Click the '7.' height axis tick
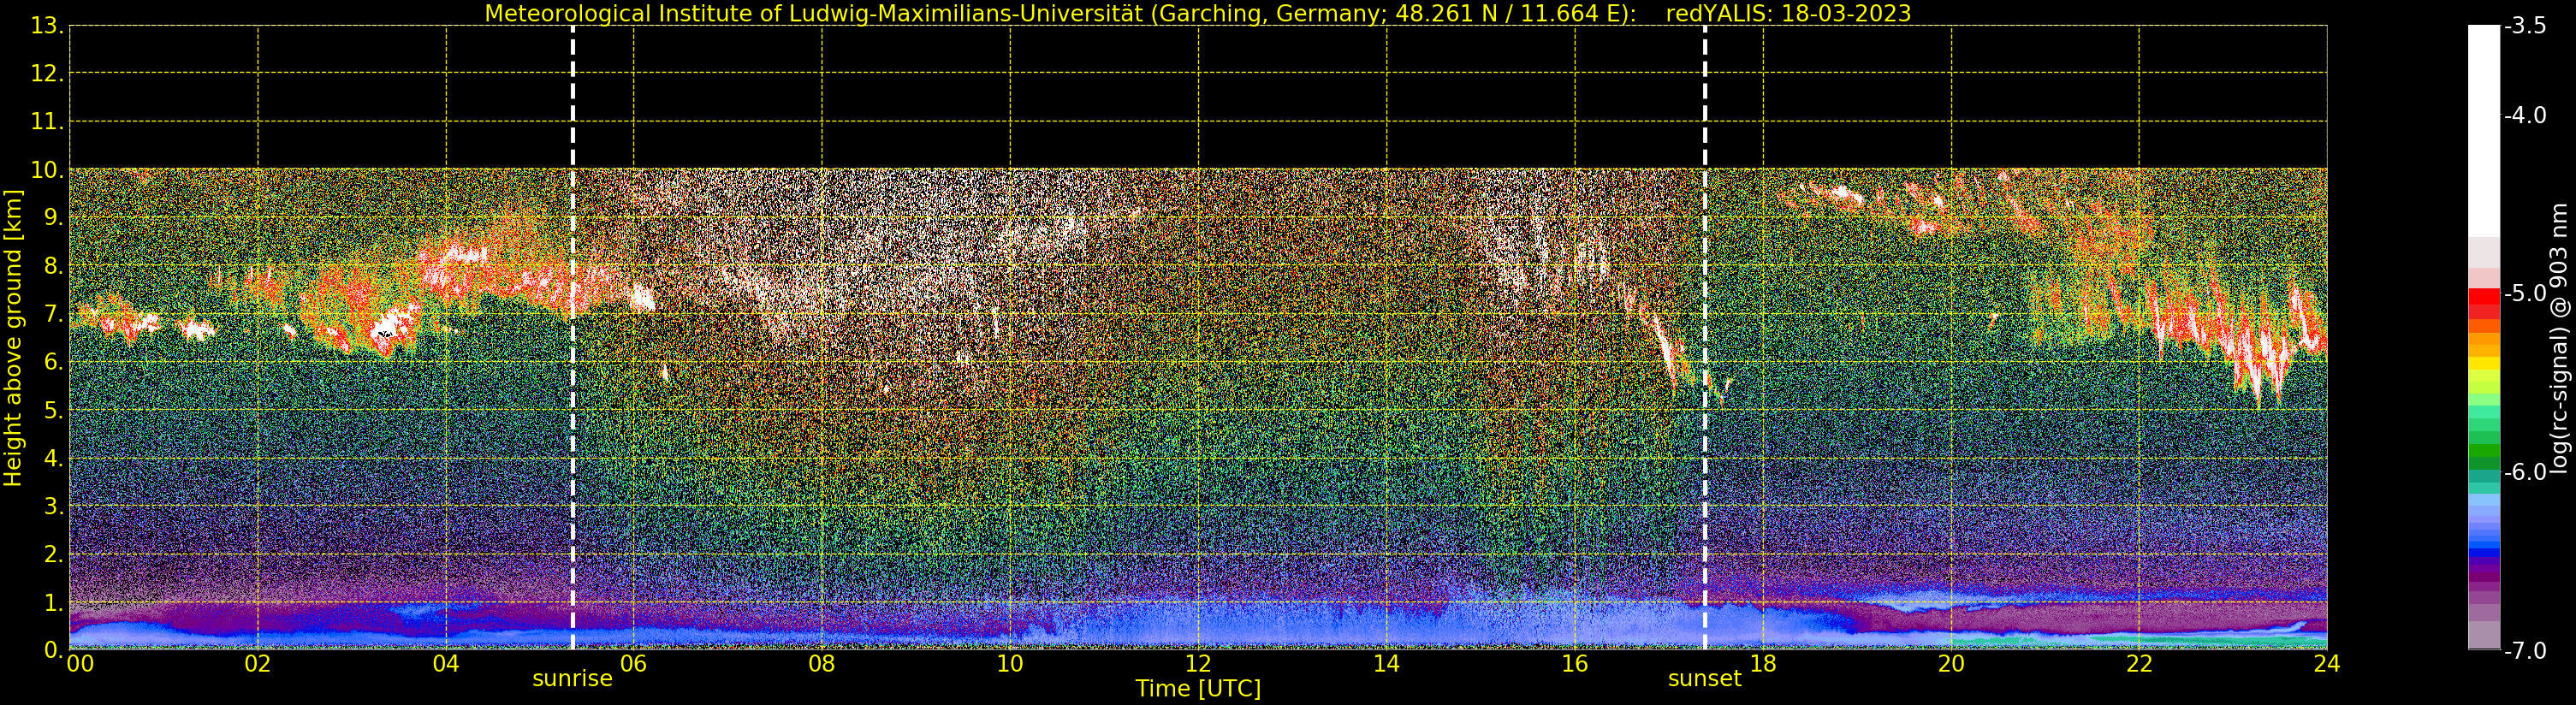The height and width of the screenshot is (705, 2576). (53, 314)
